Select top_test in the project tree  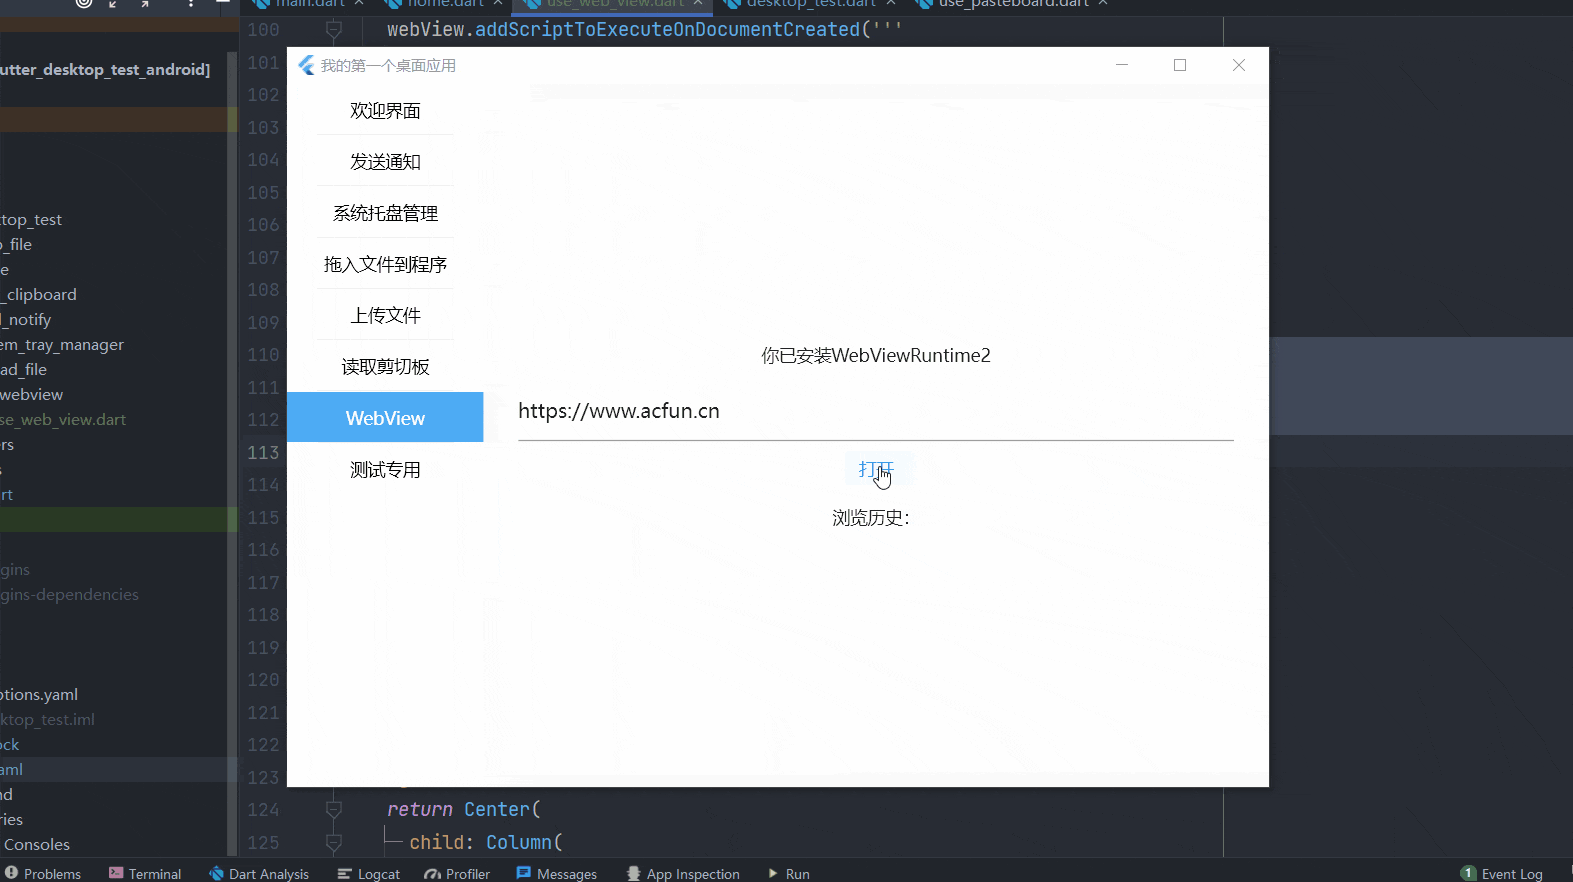click(31, 219)
